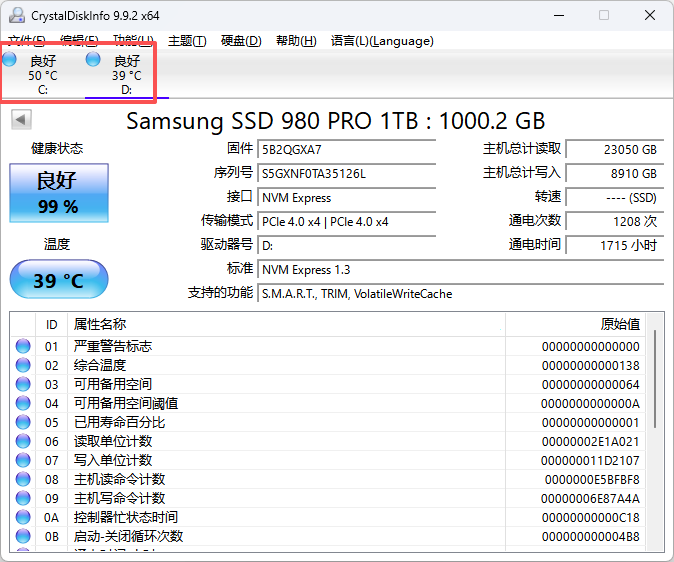Image resolution: width=674 pixels, height=562 pixels.
Task: Click the 属性名称 column header
Action: point(286,324)
